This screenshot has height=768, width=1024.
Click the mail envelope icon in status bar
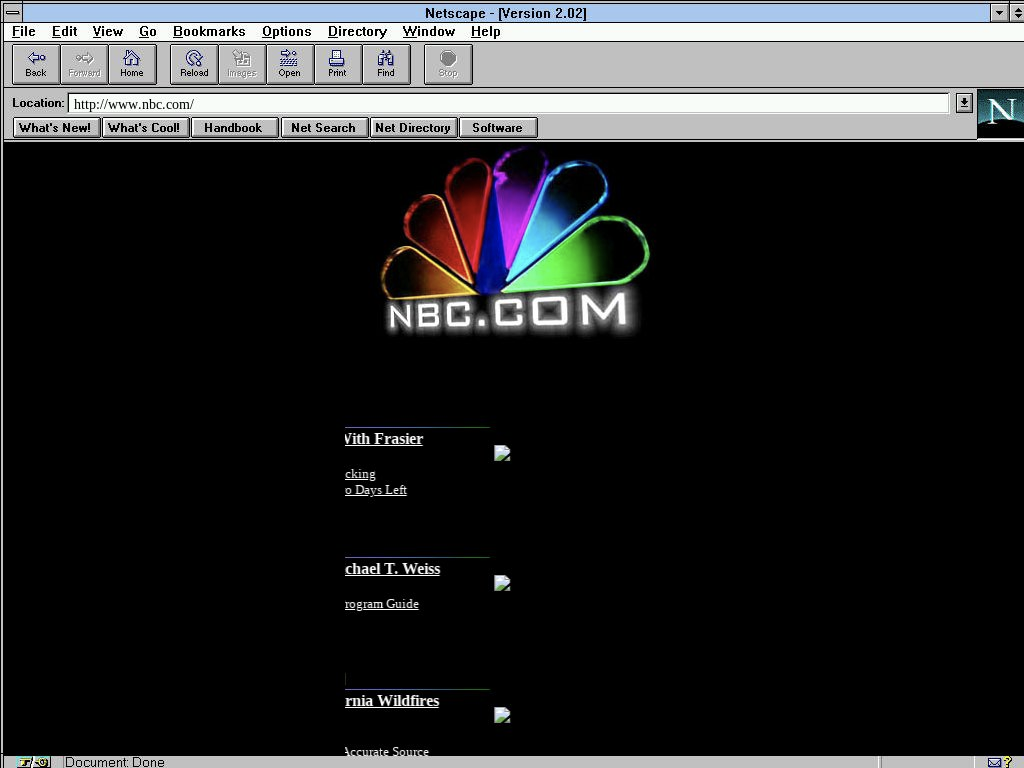pos(994,762)
